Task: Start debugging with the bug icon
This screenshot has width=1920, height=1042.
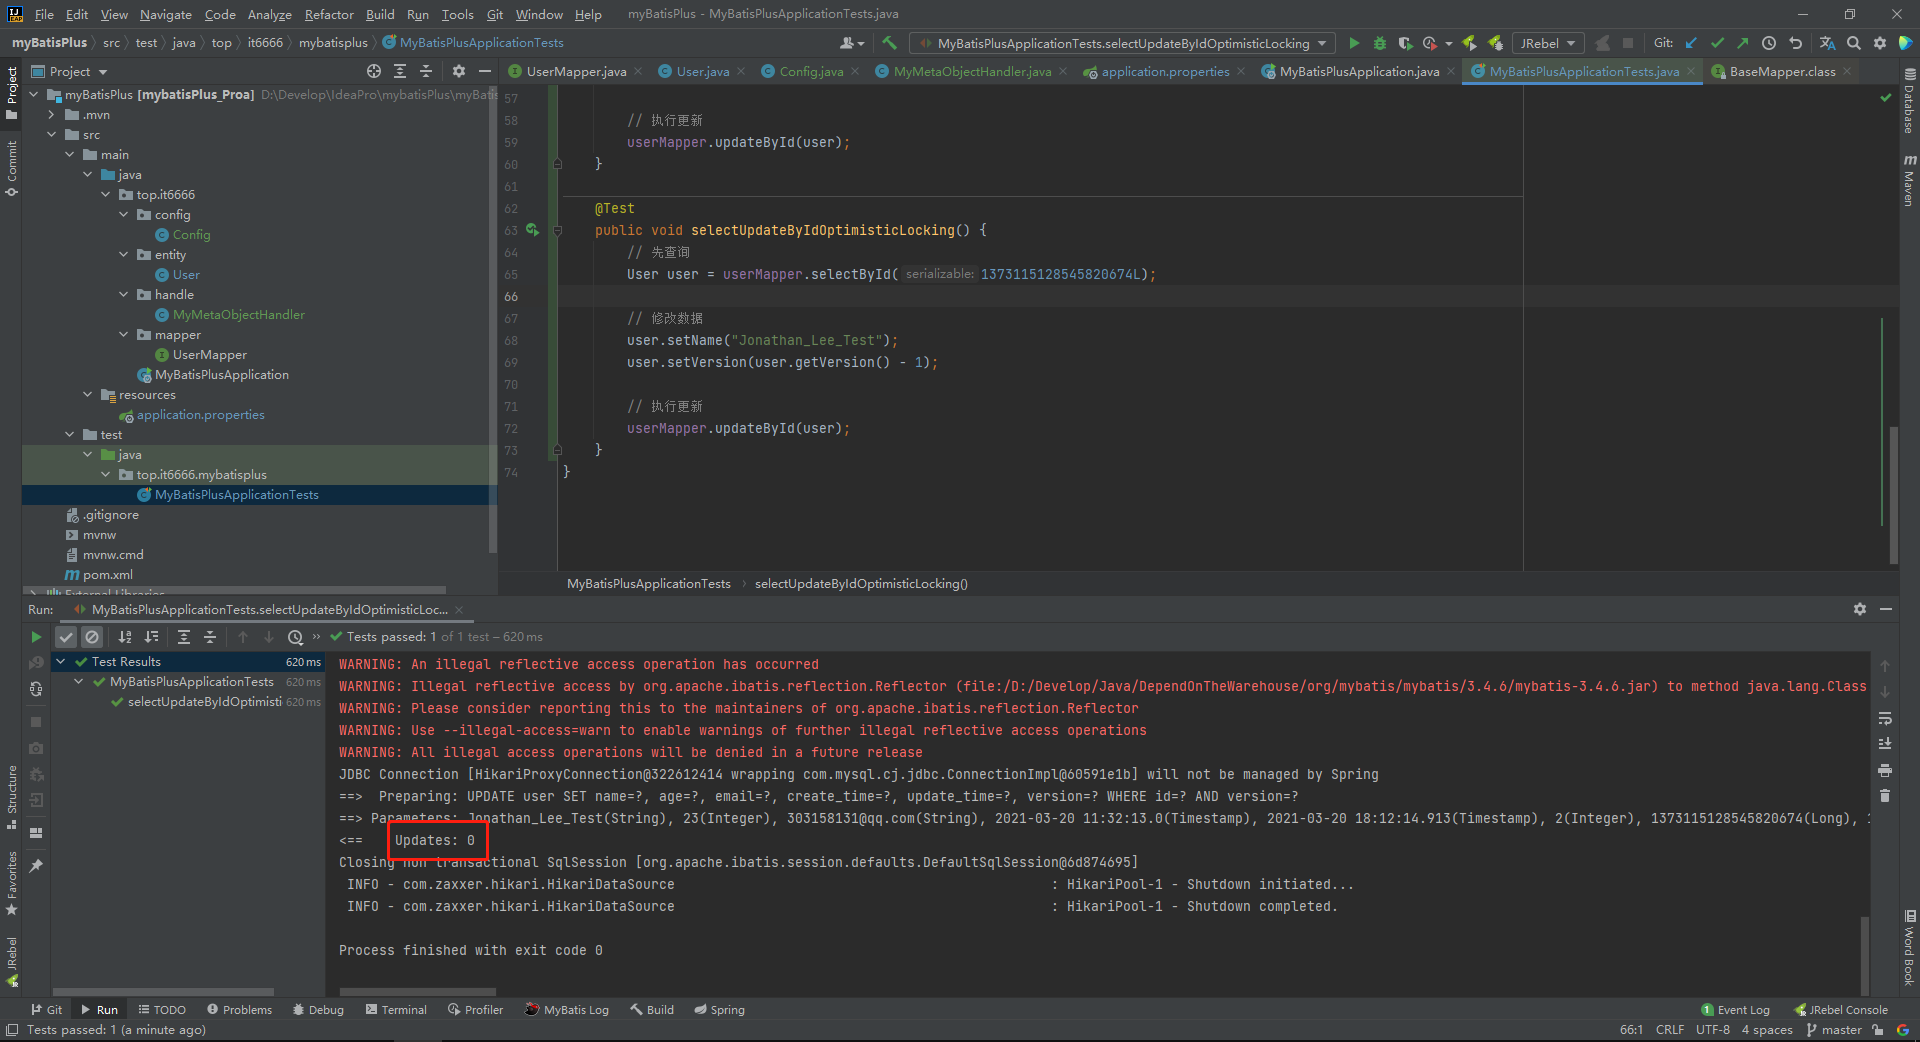Action: coord(1380,43)
